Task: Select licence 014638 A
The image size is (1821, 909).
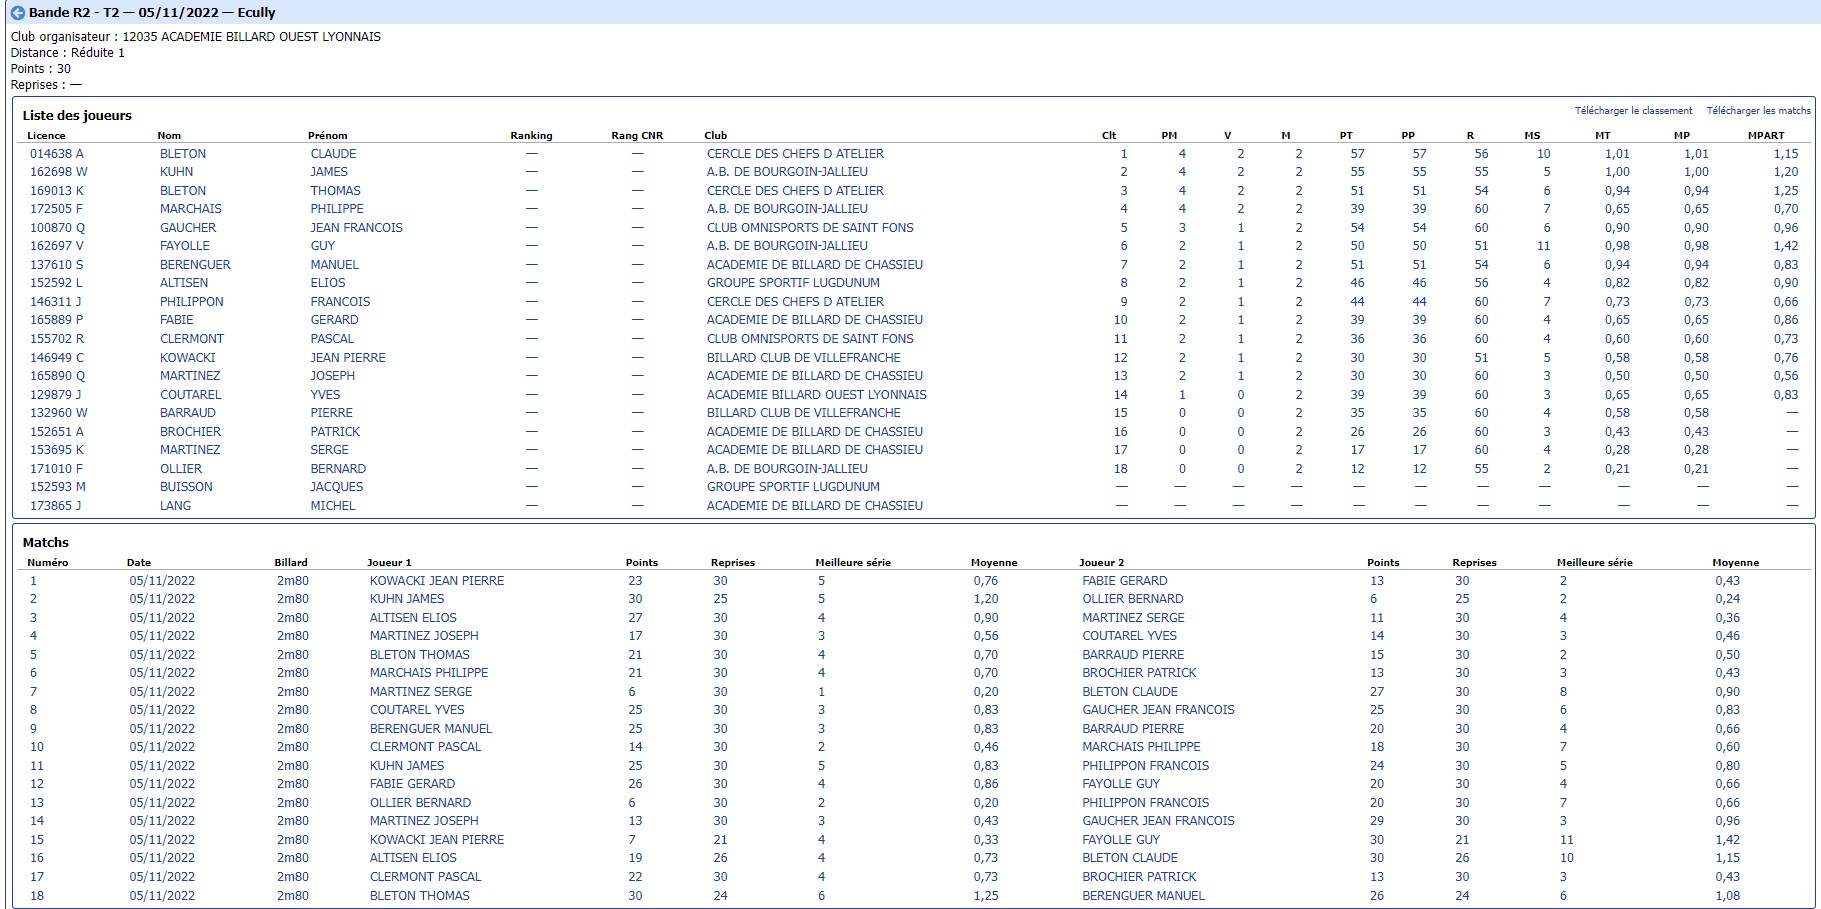Action: point(57,154)
